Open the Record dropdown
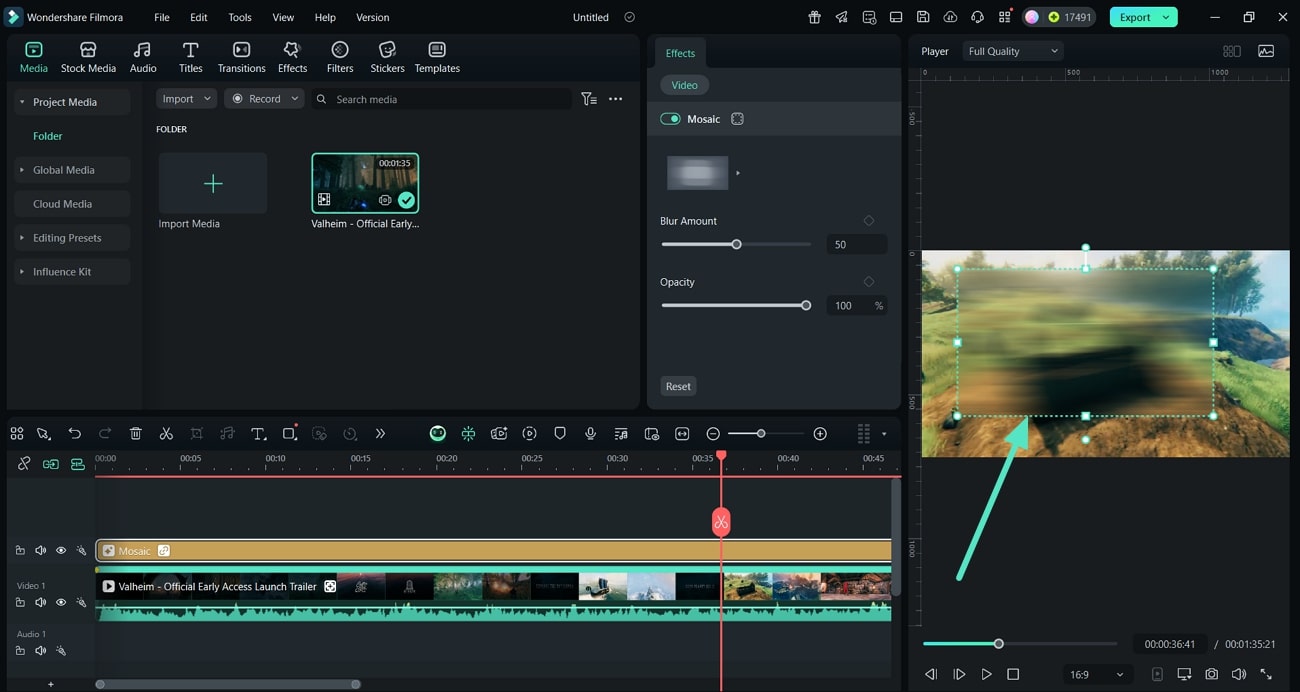The image size is (1300, 692). [x=264, y=99]
